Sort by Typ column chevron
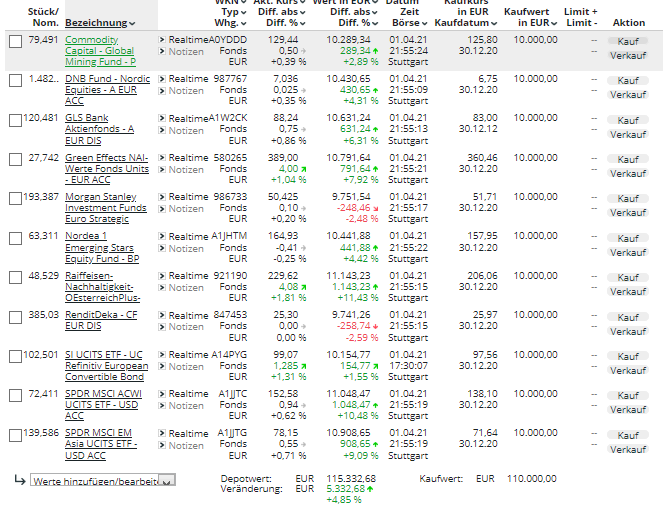Viewport: 663px width, 514px height. coord(243,12)
